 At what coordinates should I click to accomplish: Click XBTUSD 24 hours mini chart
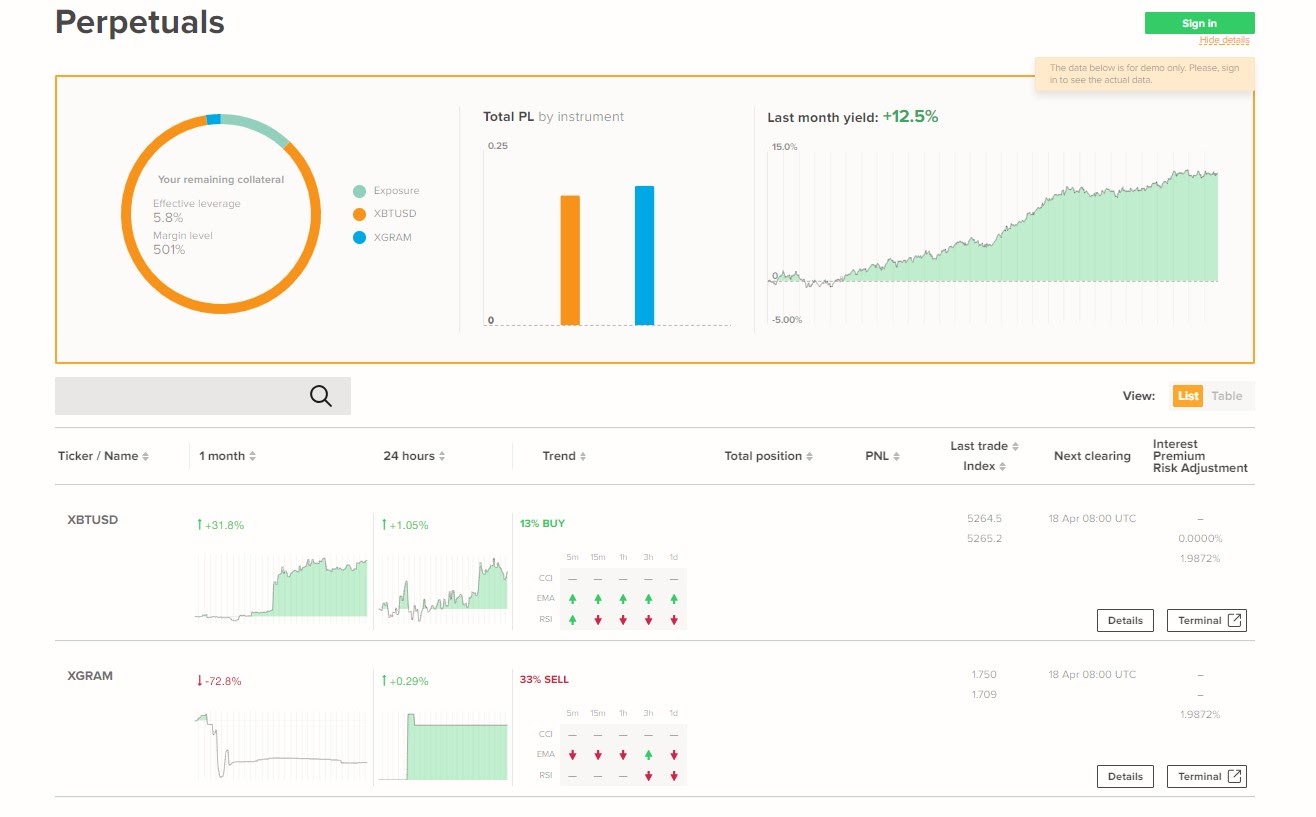pyautogui.click(x=443, y=588)
